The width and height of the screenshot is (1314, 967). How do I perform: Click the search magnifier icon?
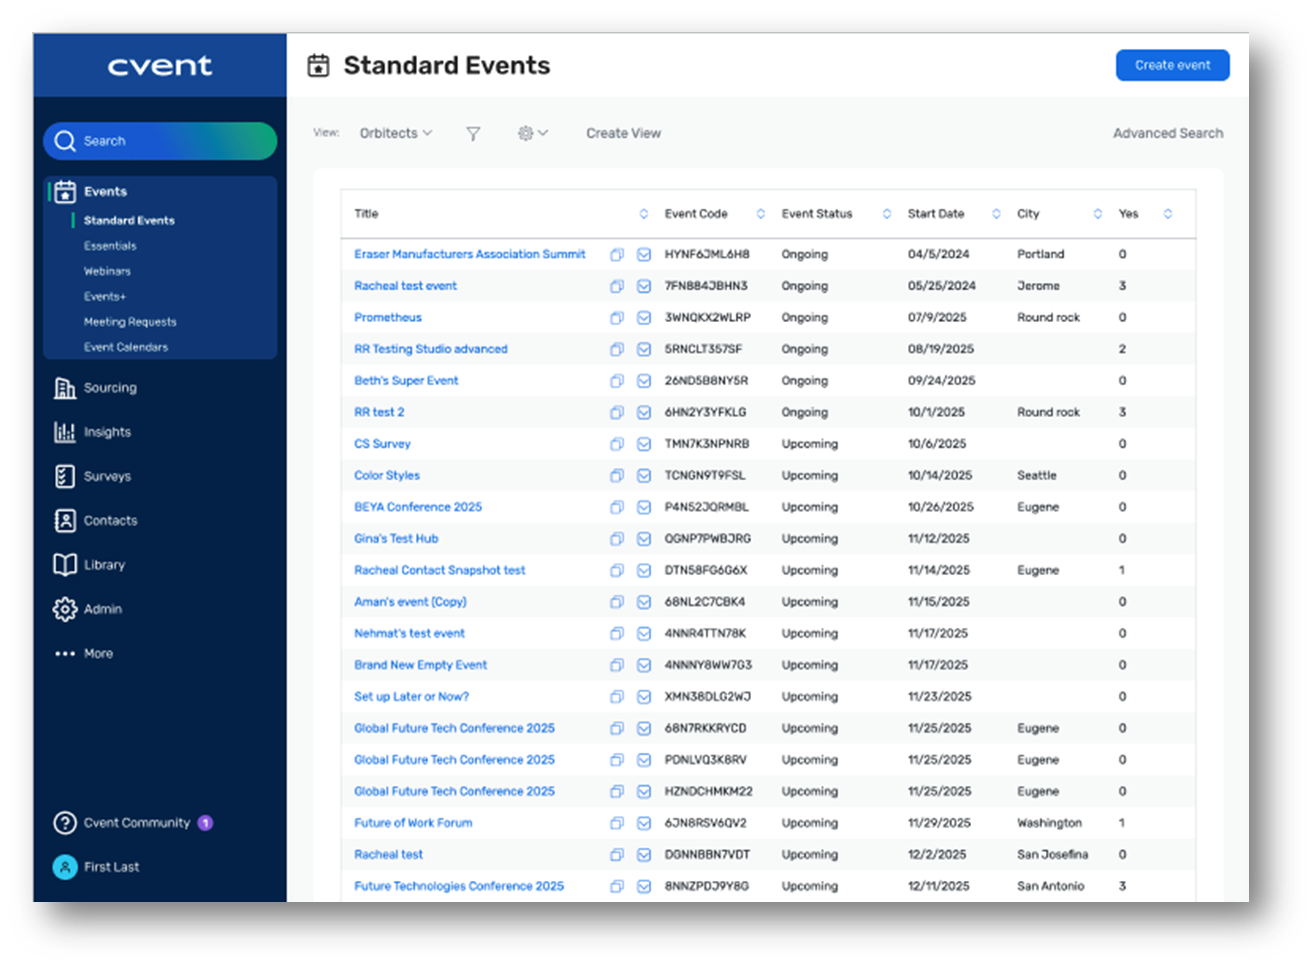click(65, 141)
